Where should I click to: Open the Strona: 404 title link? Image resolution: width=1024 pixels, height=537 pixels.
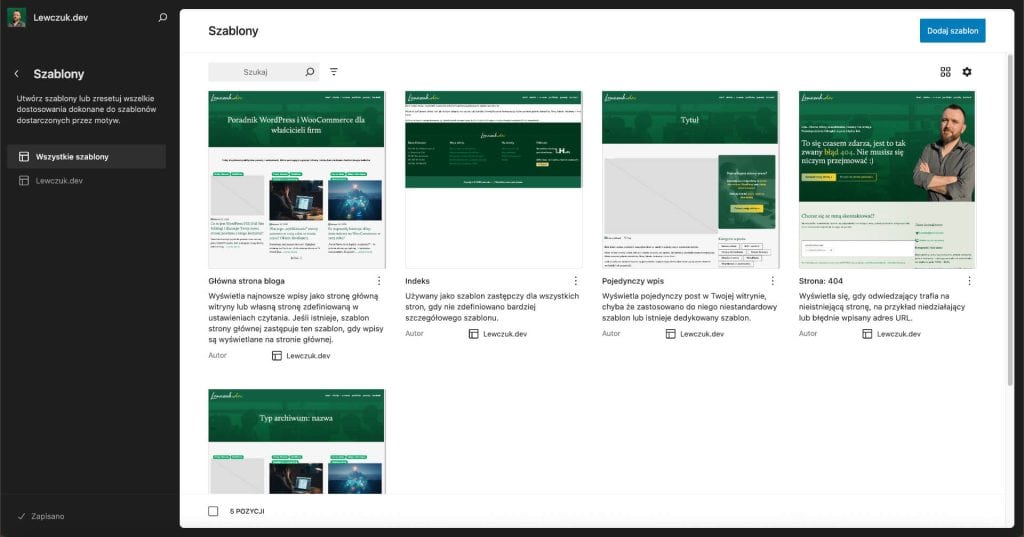click(x=821, y=281)
